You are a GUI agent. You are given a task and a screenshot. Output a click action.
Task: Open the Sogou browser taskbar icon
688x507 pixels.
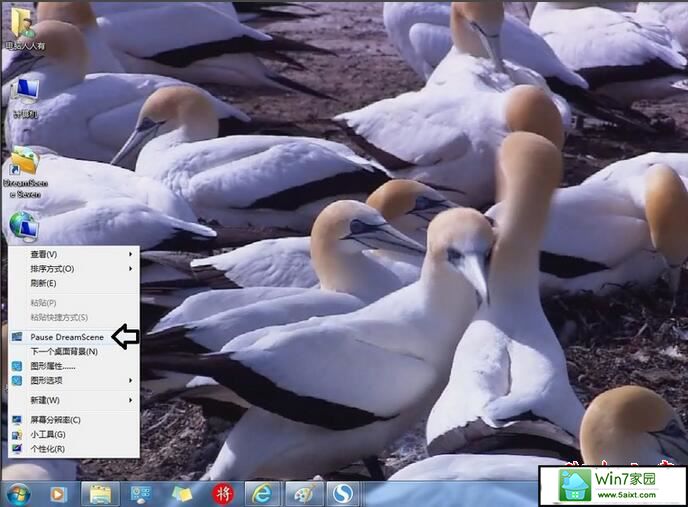(x=343, y=494)
